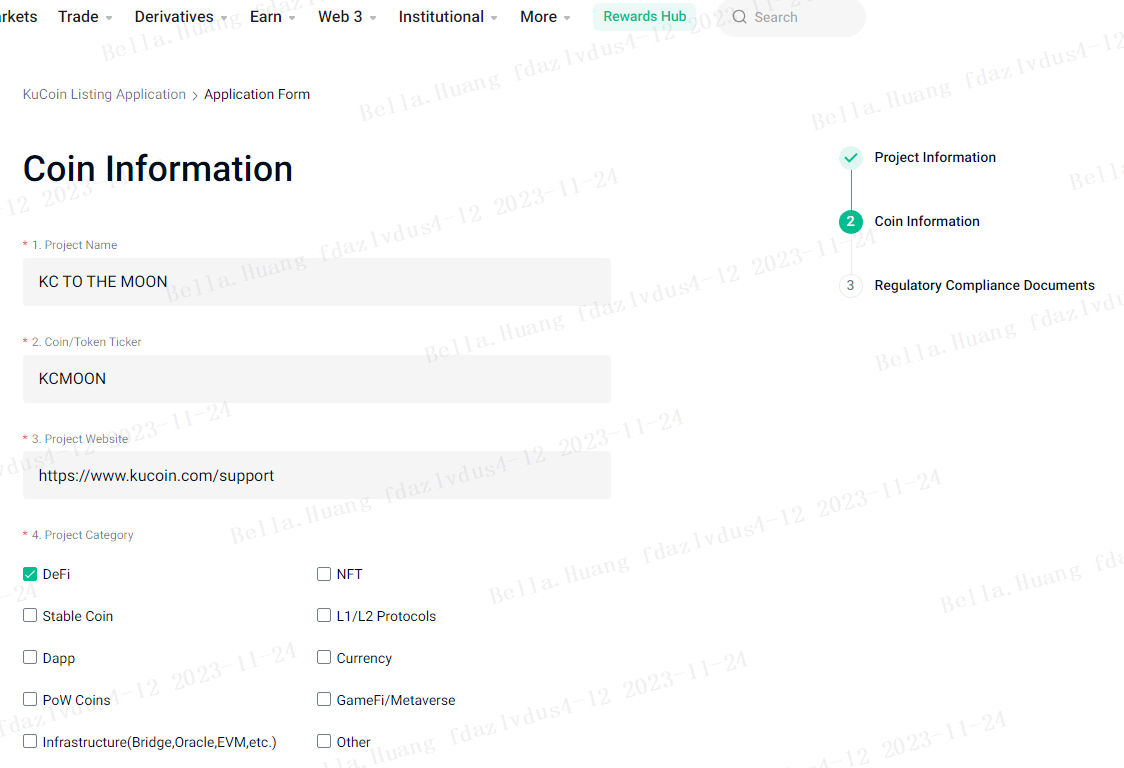Expand the Trade dropdown arrow

[109, 18]
